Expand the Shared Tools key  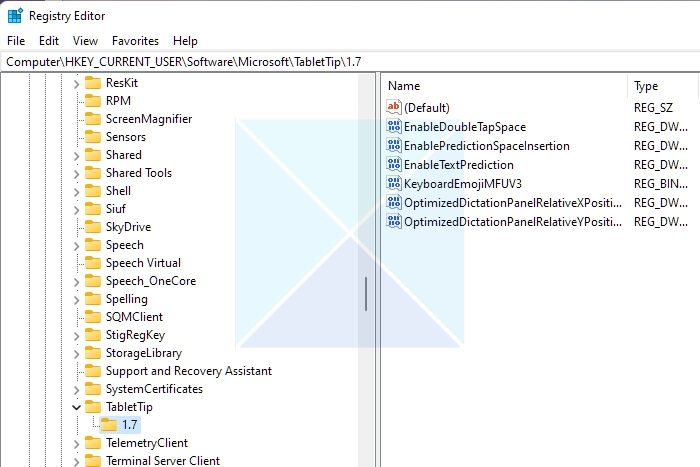(76, 173)
